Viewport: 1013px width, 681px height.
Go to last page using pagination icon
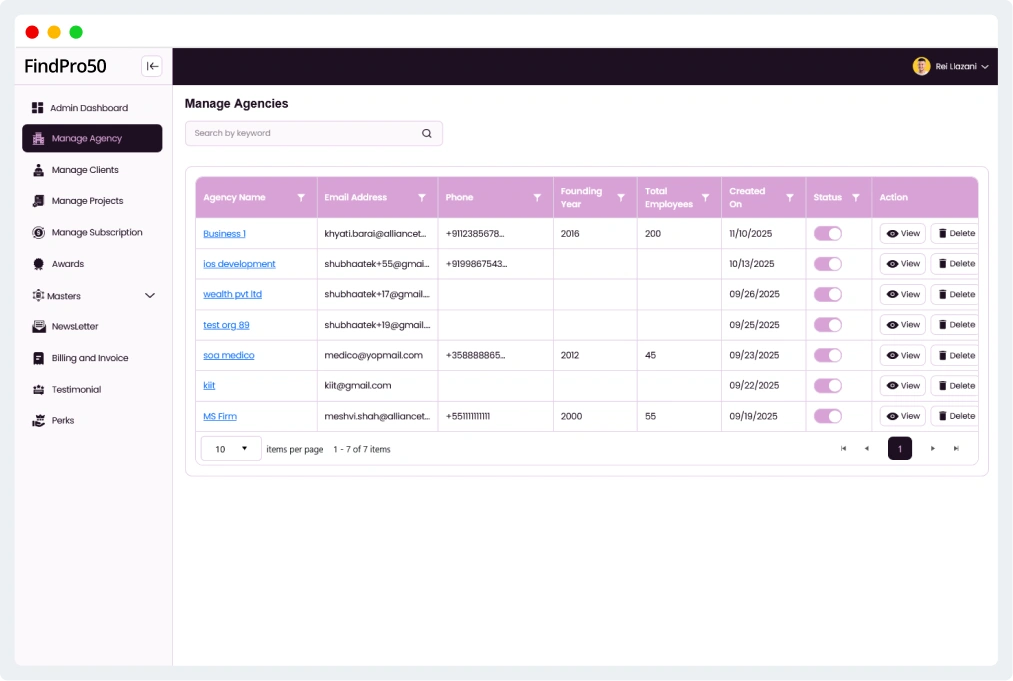click(x=956, y=449)
